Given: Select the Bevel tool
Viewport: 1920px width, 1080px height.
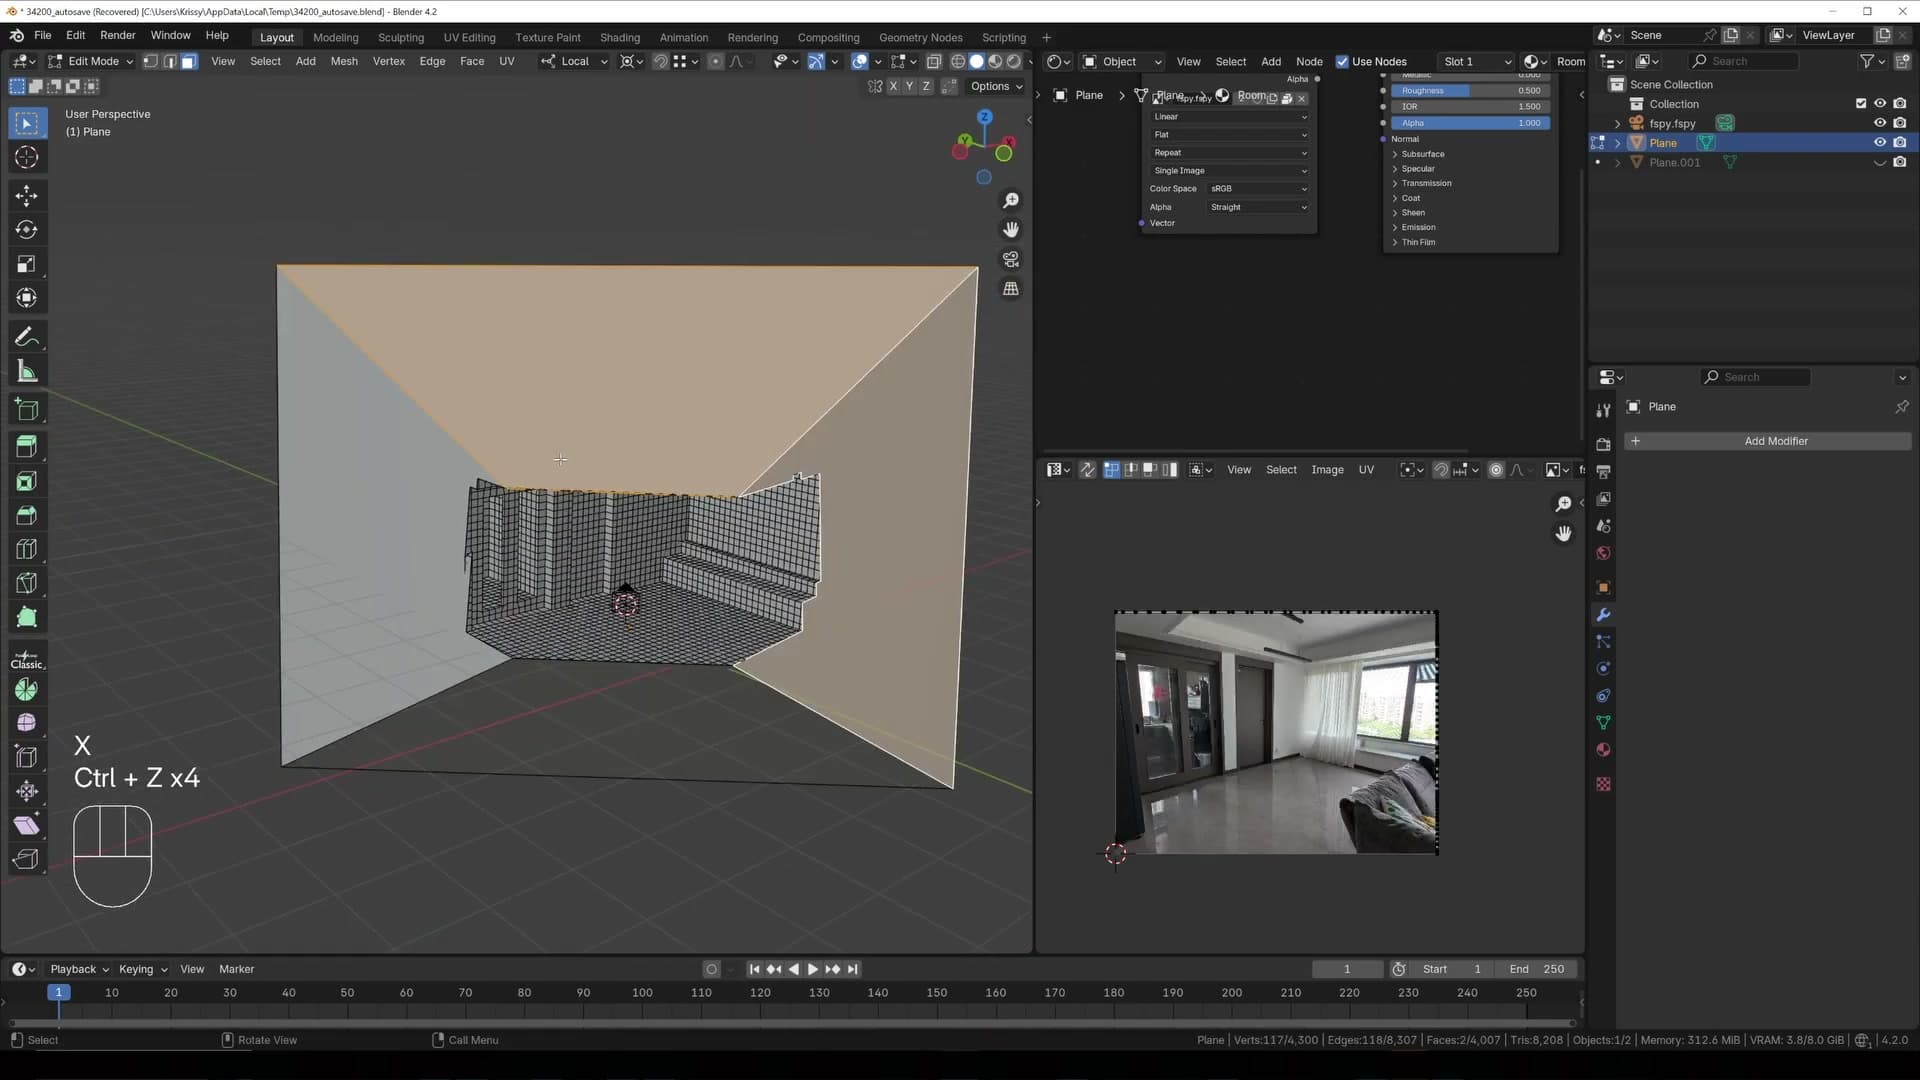Looking at the screenshot, I should click(27, 515).
